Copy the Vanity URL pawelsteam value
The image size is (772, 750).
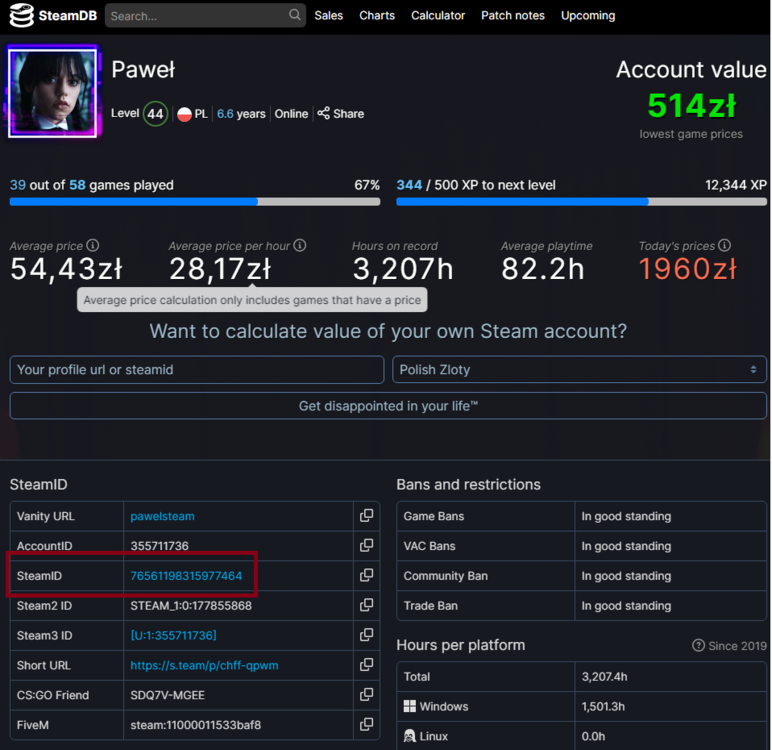pos(366,516)
